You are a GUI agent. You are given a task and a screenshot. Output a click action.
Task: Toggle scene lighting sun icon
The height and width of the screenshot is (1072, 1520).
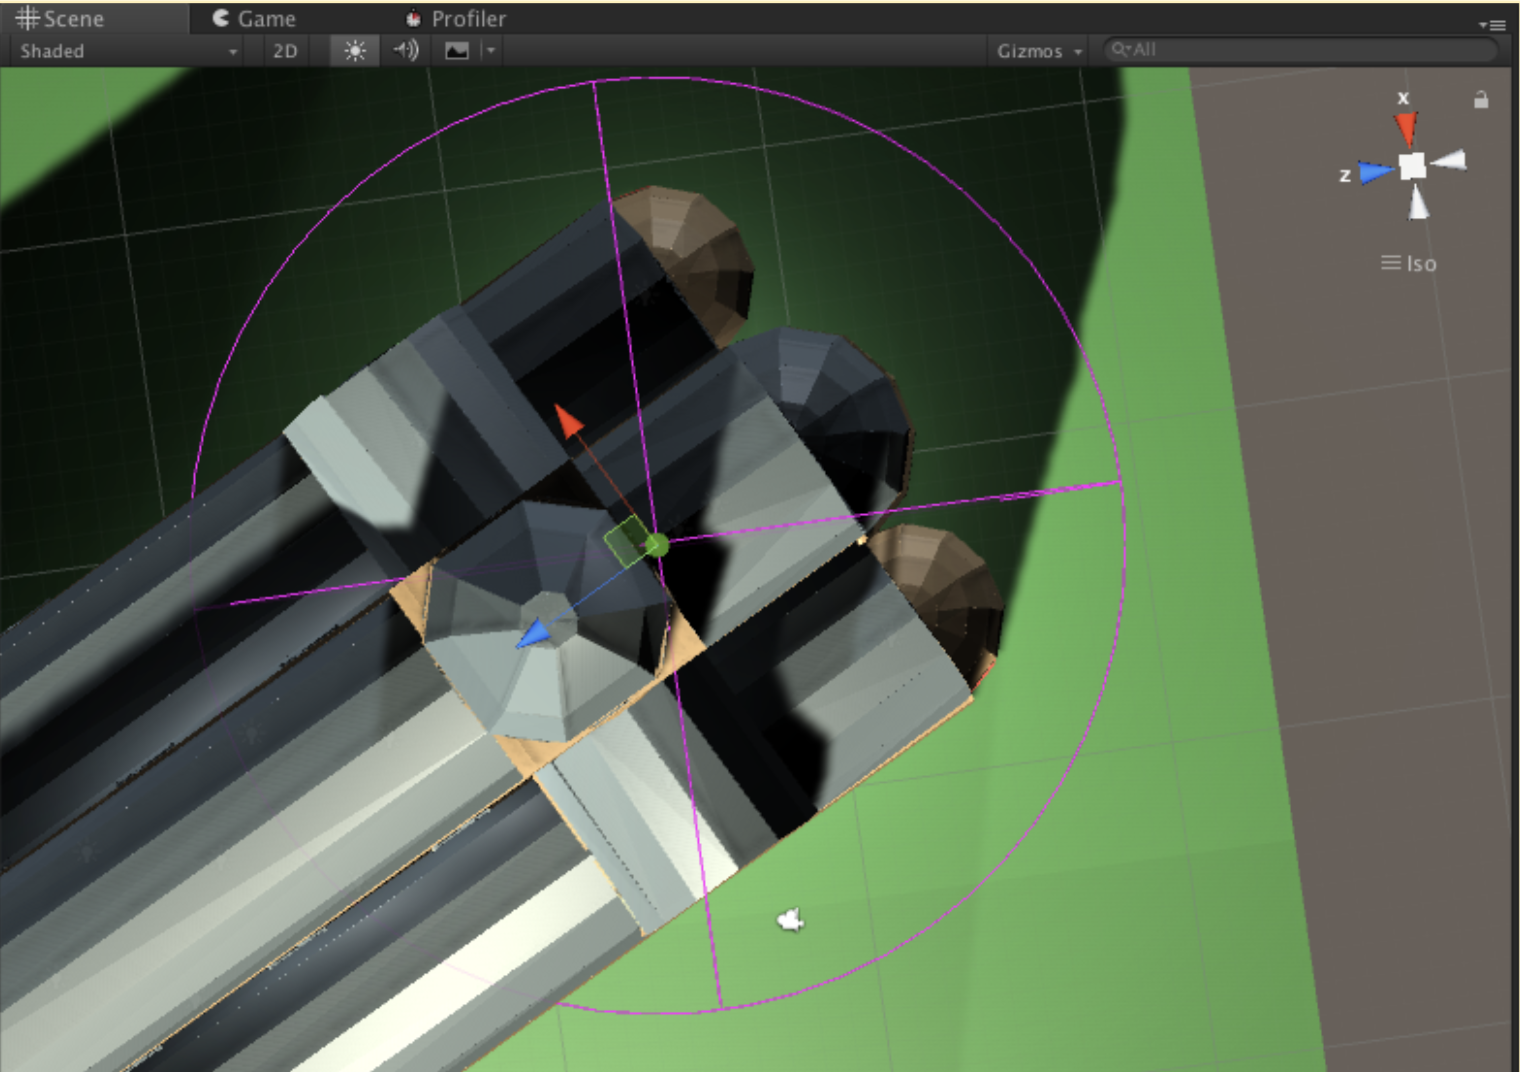point(355,51)
